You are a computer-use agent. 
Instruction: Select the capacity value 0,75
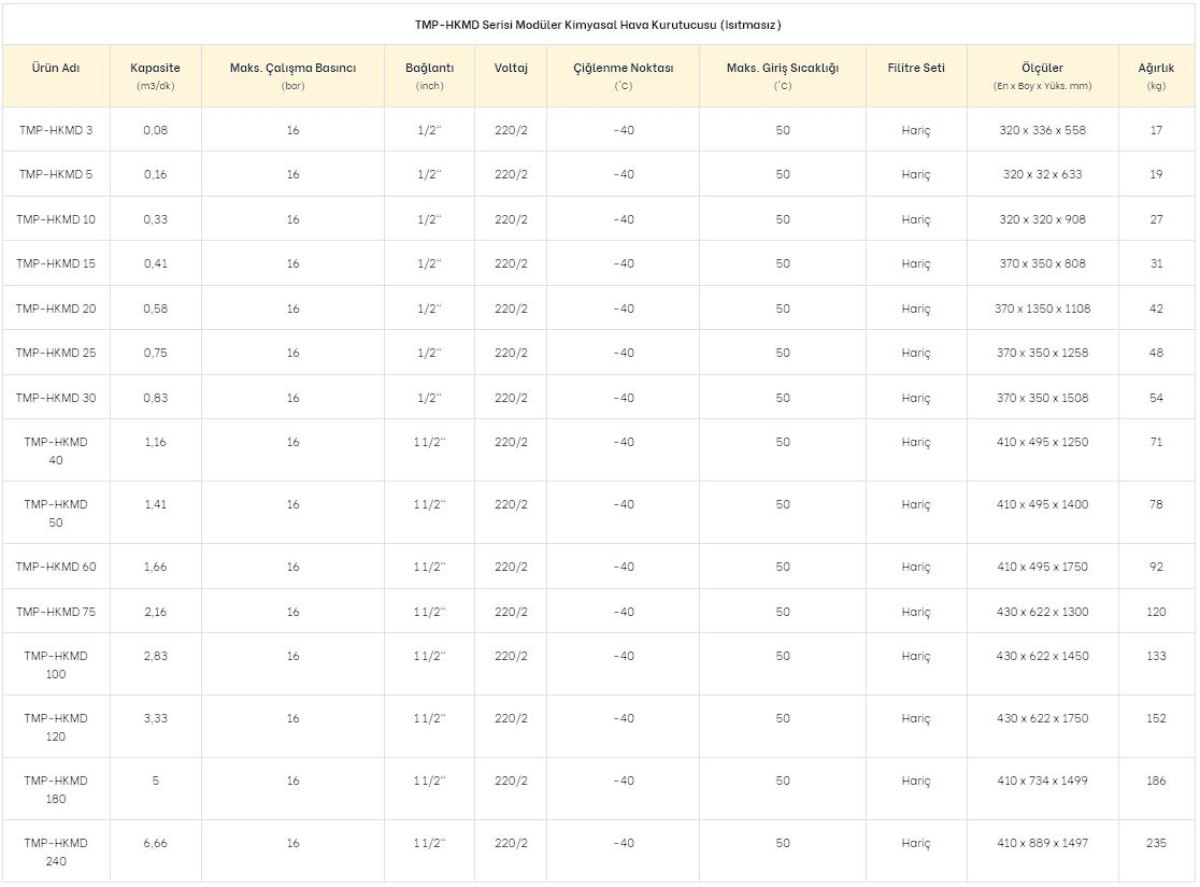[155, 353]
